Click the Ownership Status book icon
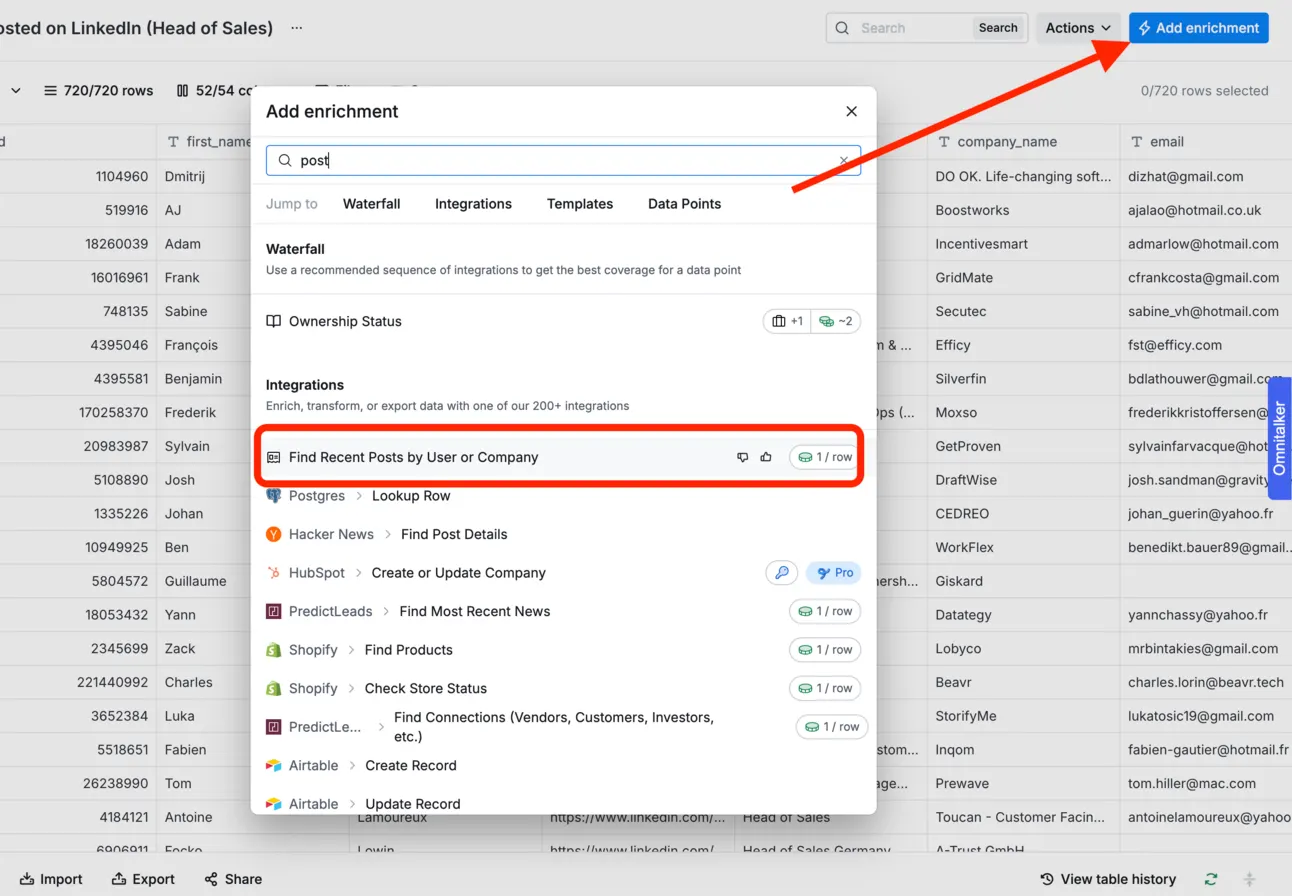The height and width of the screenshot is (896, 1292). [x=273, y=321]
